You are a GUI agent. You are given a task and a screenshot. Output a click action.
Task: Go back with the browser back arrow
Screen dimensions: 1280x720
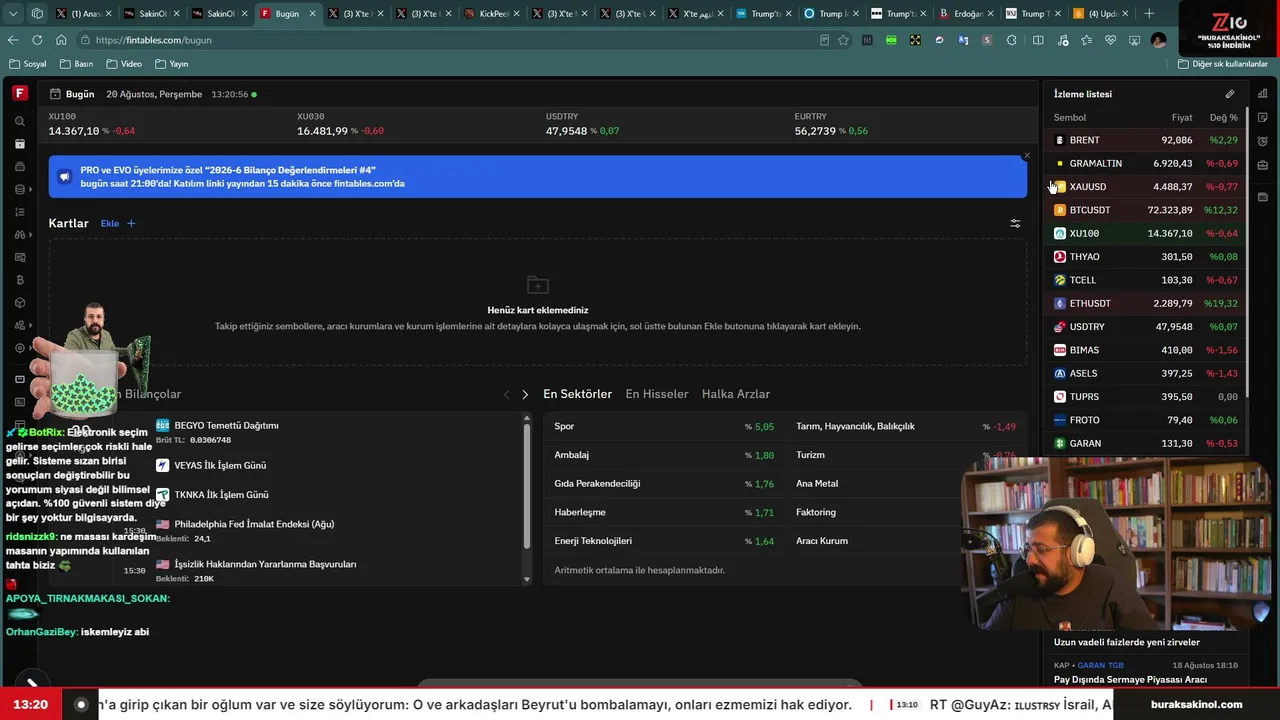(13, 40)
